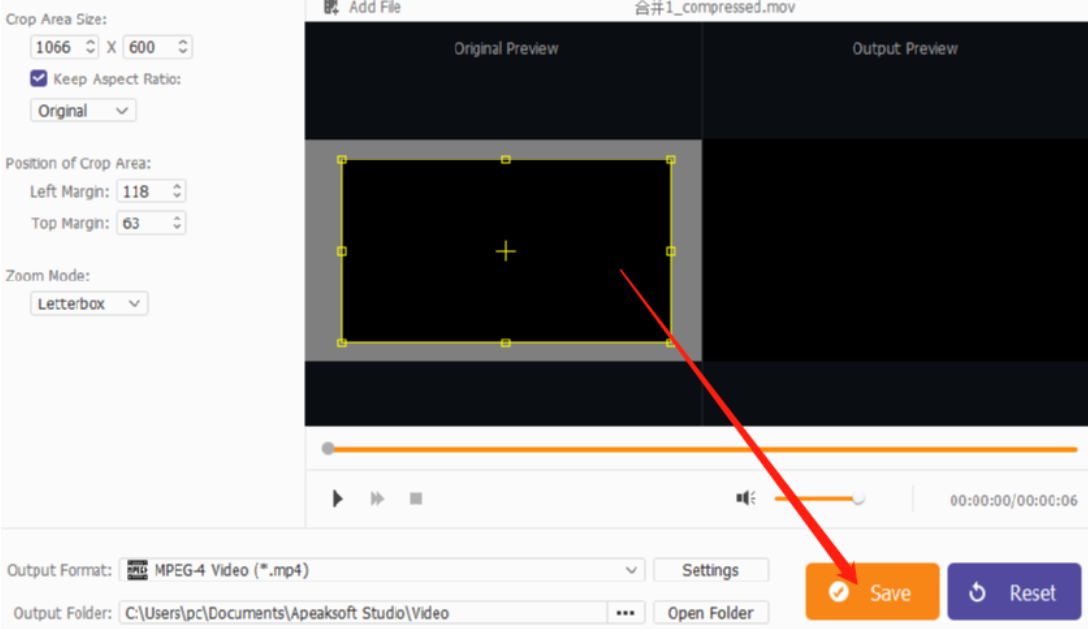Screen dimensions: 1088x629
Task: Click the top-right crop handle
Action: point(671,160)
